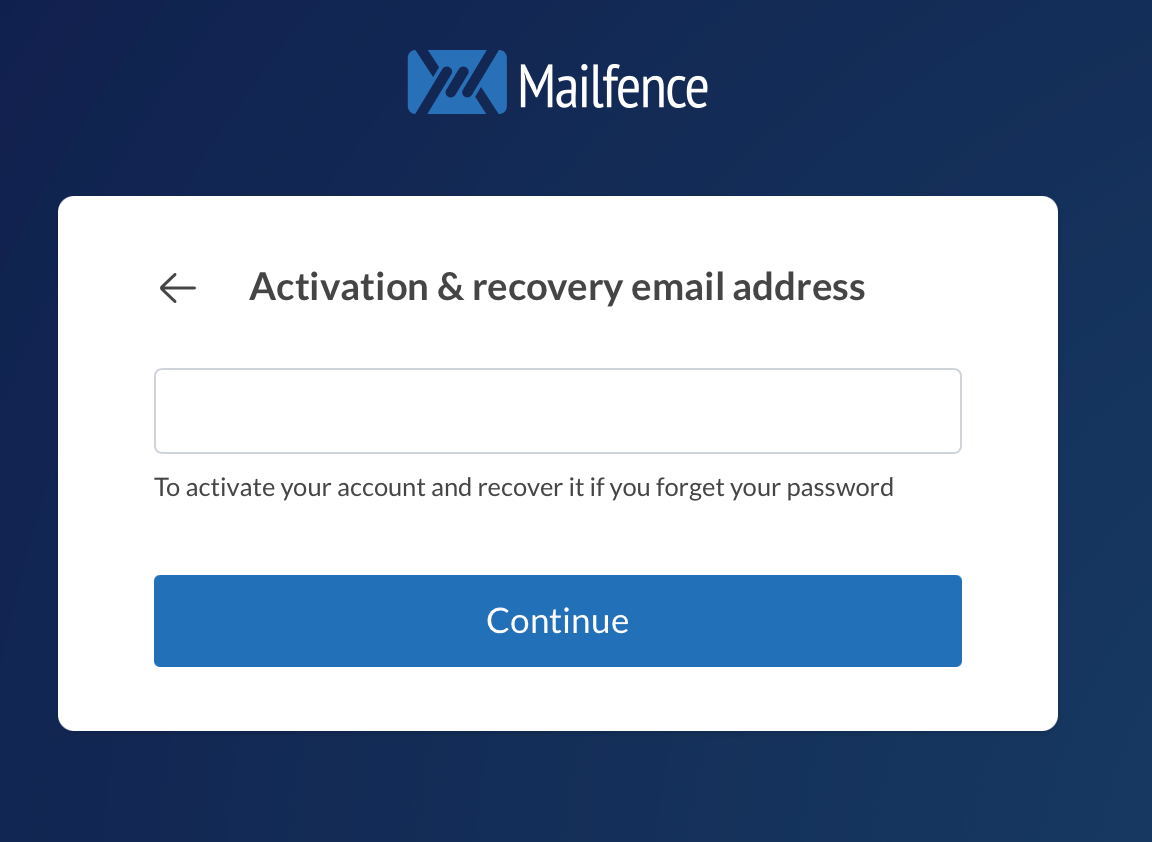Click the blue envelope emblem in the Mailfence logo
Image resolution: width=1152 pixels, height=842 pixels.
coord(455,80)
